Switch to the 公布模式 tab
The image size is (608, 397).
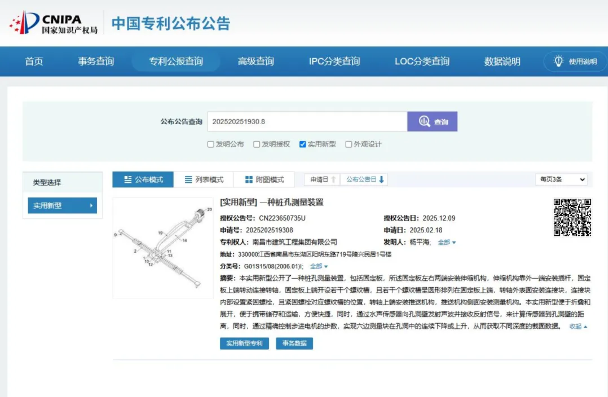tap(143, 180)
